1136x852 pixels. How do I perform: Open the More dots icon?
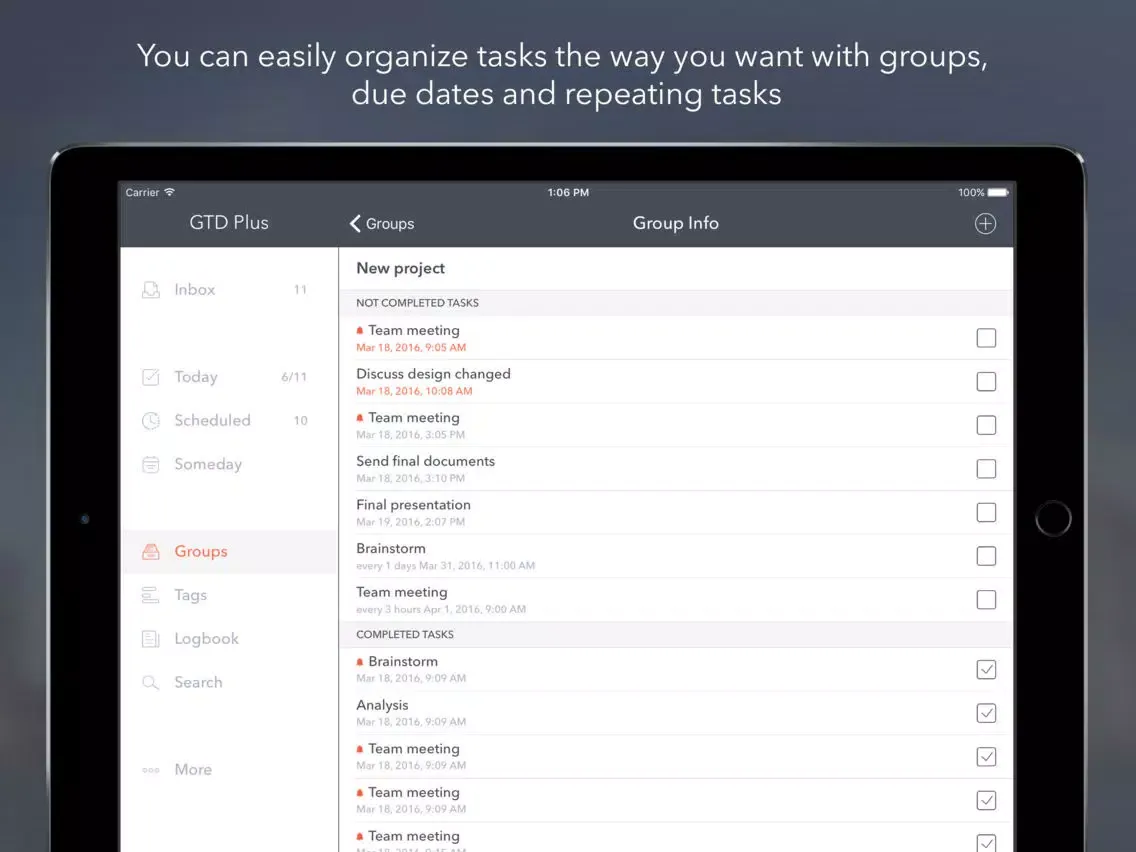tap(151, 769)
